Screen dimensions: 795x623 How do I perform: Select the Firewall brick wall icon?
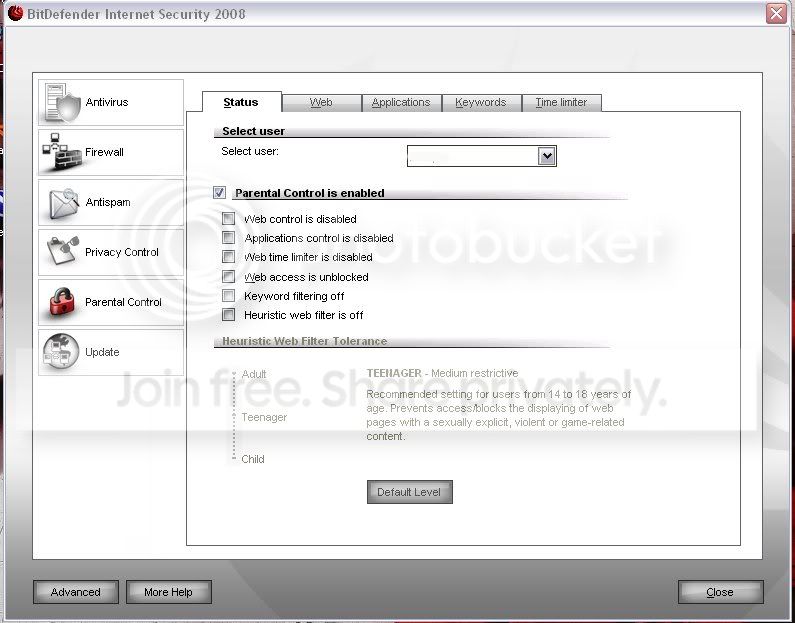(61, 152)
